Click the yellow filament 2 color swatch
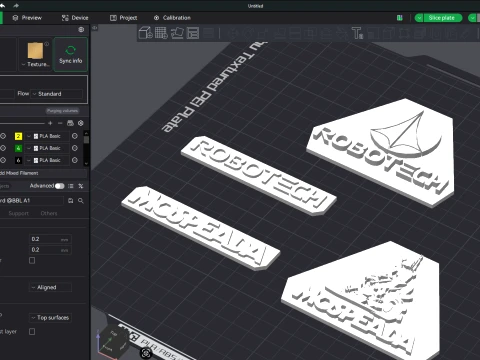This screenshot has width=480, height=360. 18,136
